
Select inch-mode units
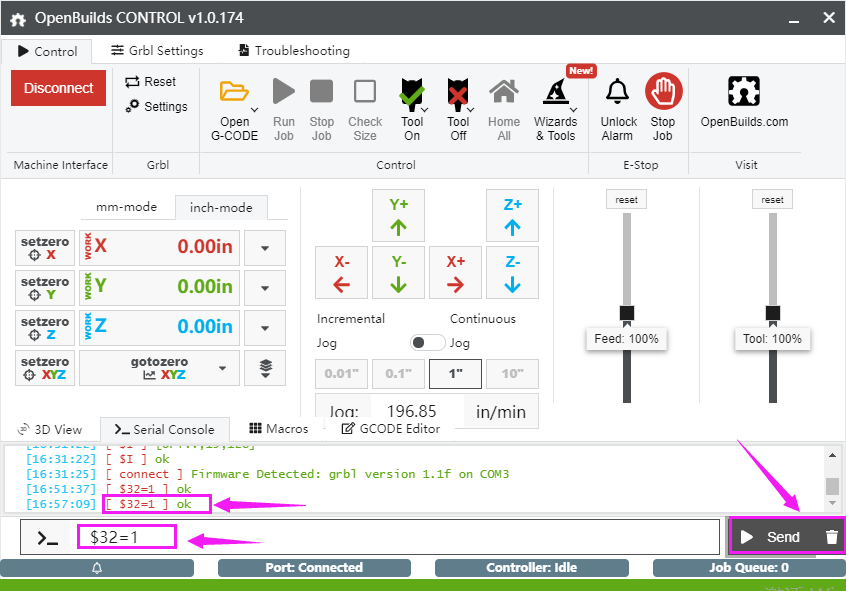coord(221,207)
